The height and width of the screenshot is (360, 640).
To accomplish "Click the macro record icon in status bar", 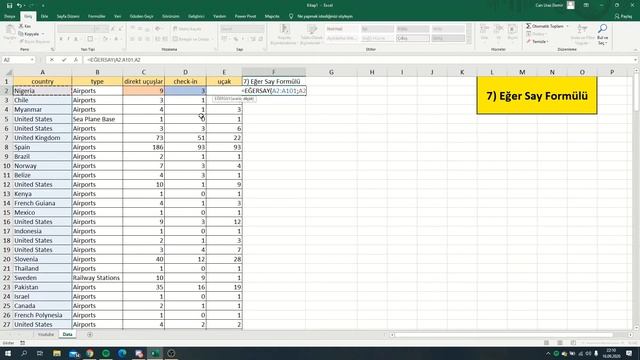I will (x=22, y=343).
